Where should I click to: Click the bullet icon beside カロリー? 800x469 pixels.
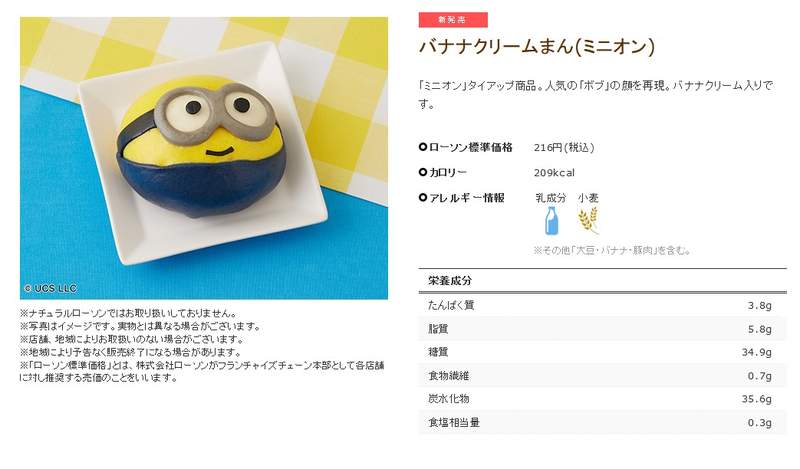pyautogui.click(x=422, y=172)
